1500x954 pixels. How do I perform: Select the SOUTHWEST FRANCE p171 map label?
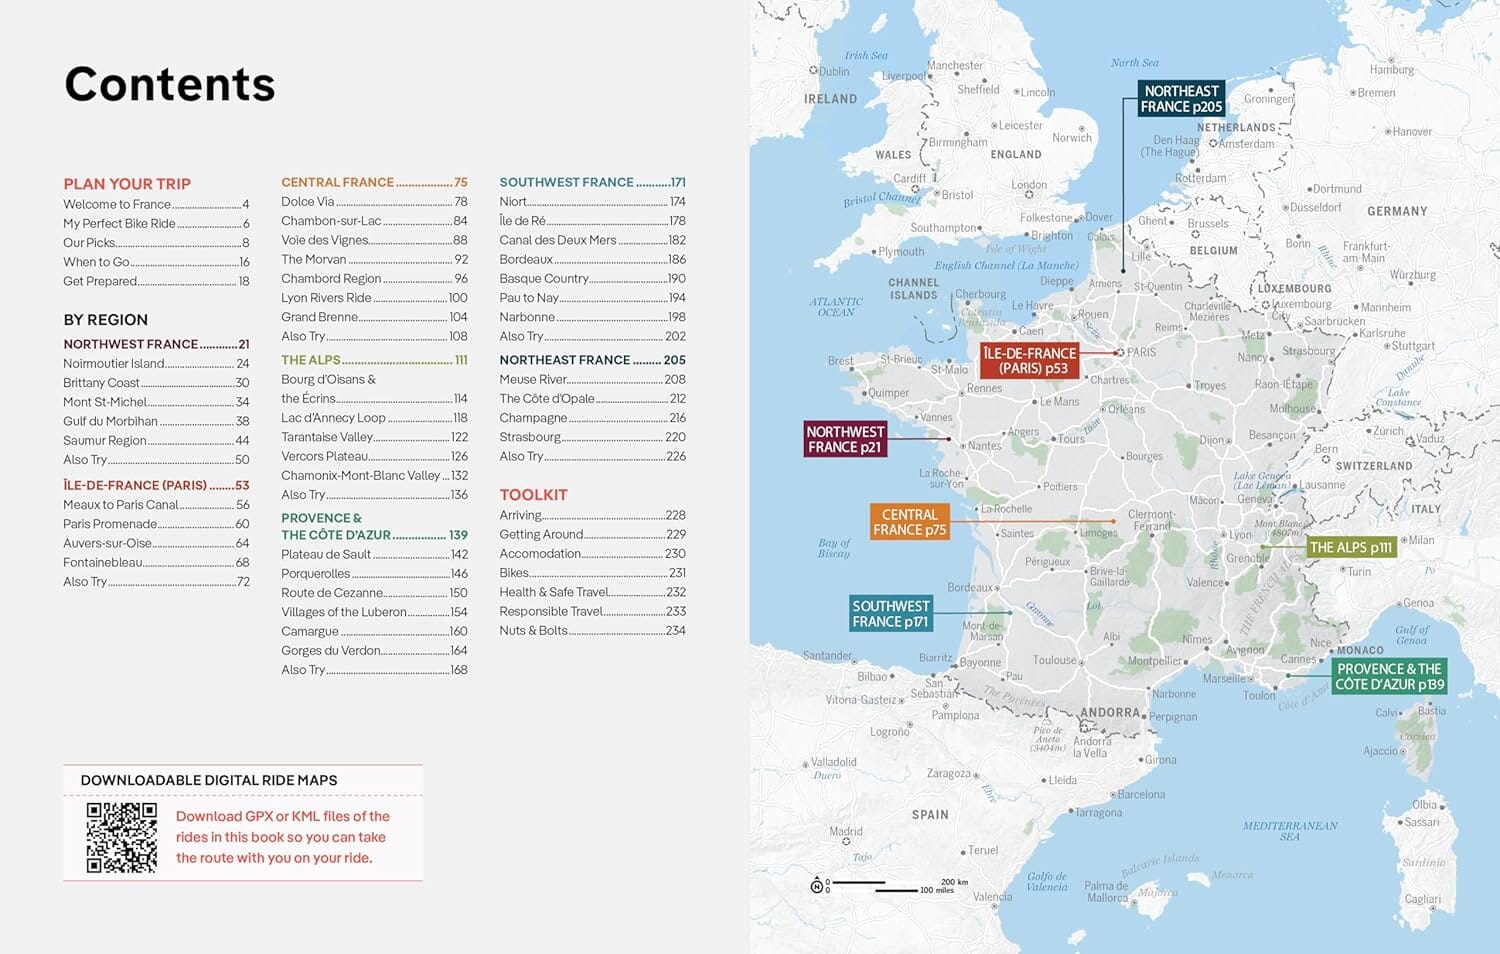point(889,612)
